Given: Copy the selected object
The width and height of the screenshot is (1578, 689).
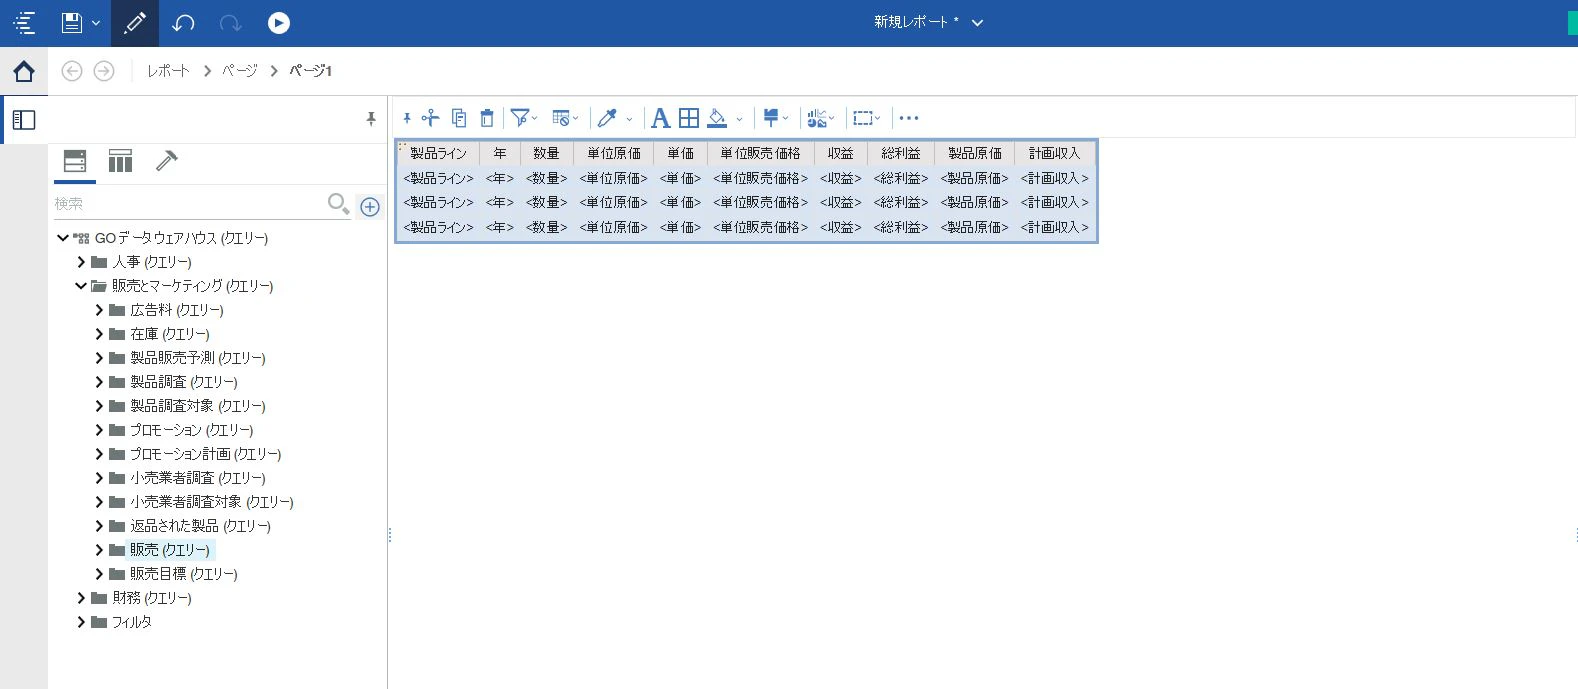Looking at the screenshot, I should [x=459, y=118].
